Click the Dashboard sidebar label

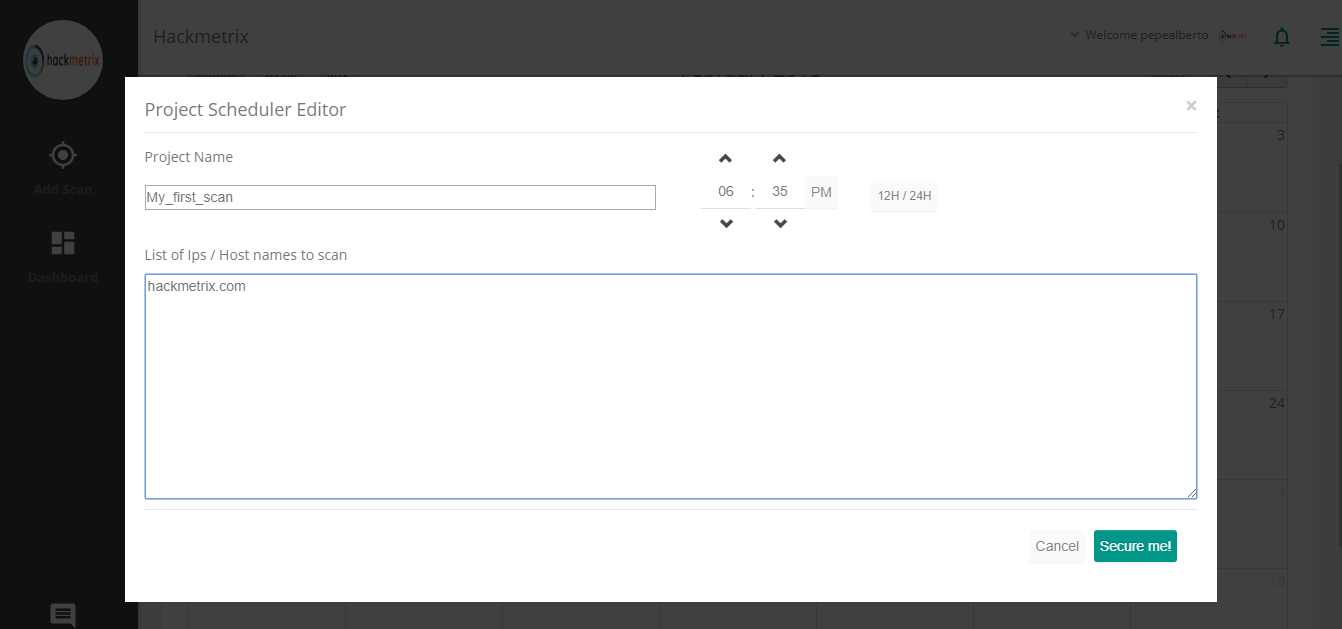63,277
